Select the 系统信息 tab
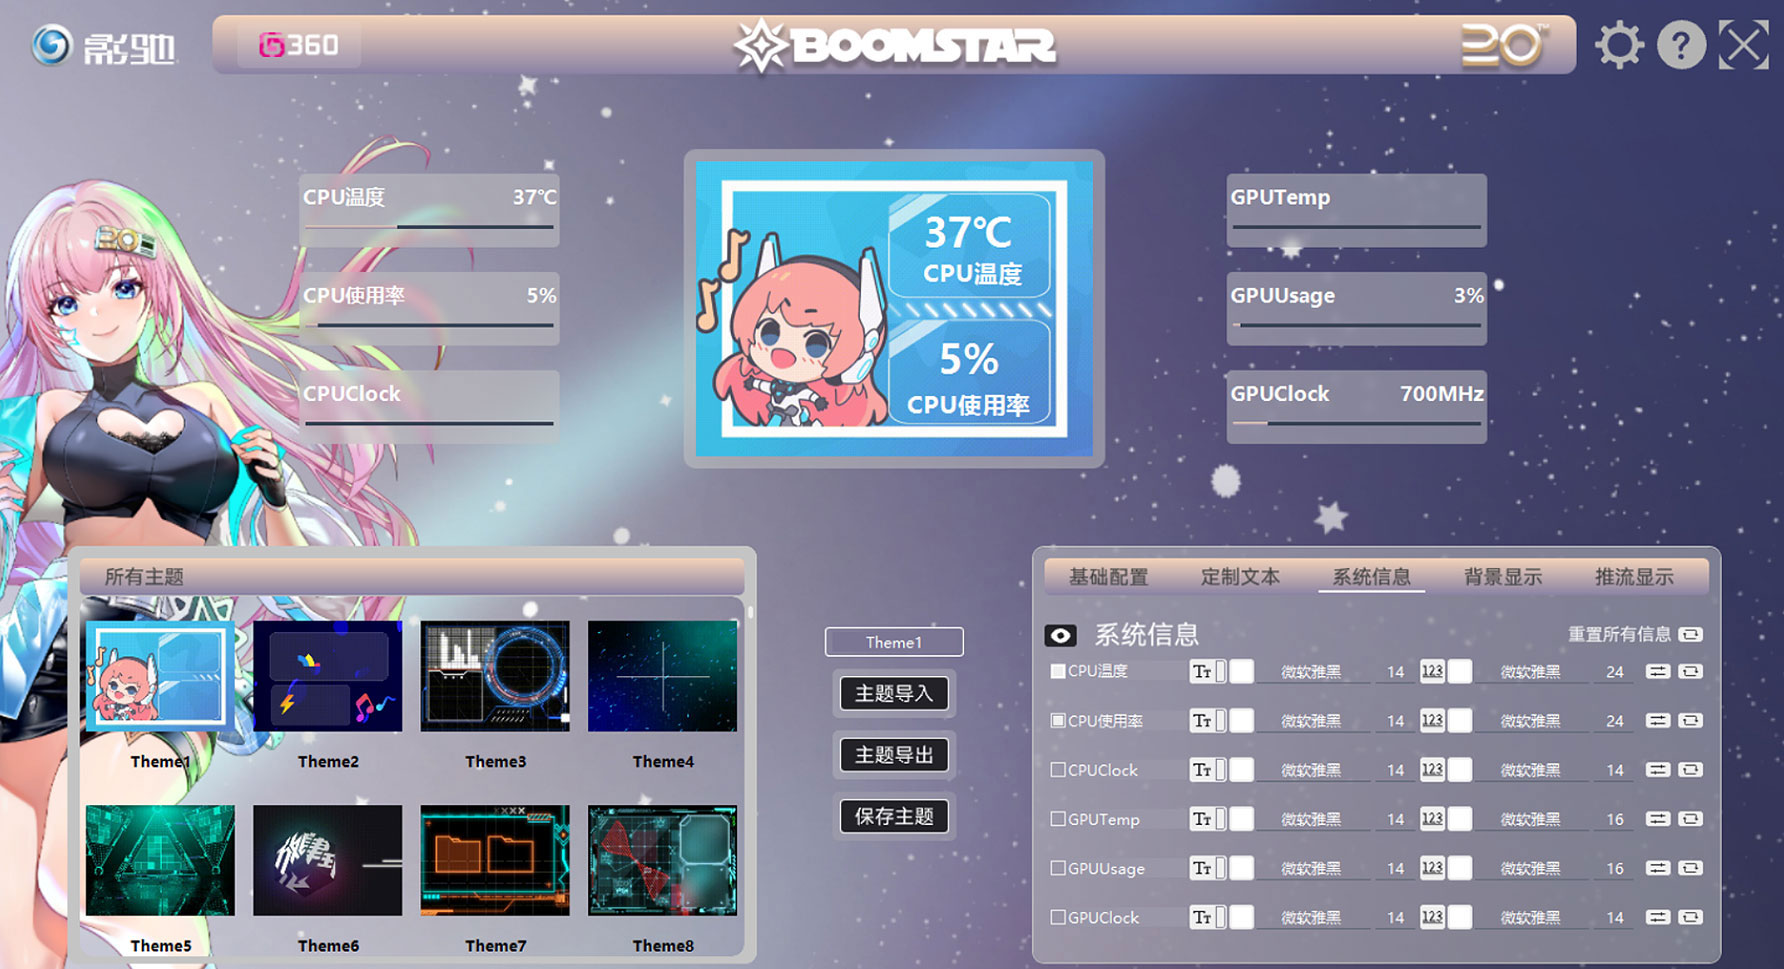The height and width of the screenshot is (969, 1784). [x=1371, y=577]
